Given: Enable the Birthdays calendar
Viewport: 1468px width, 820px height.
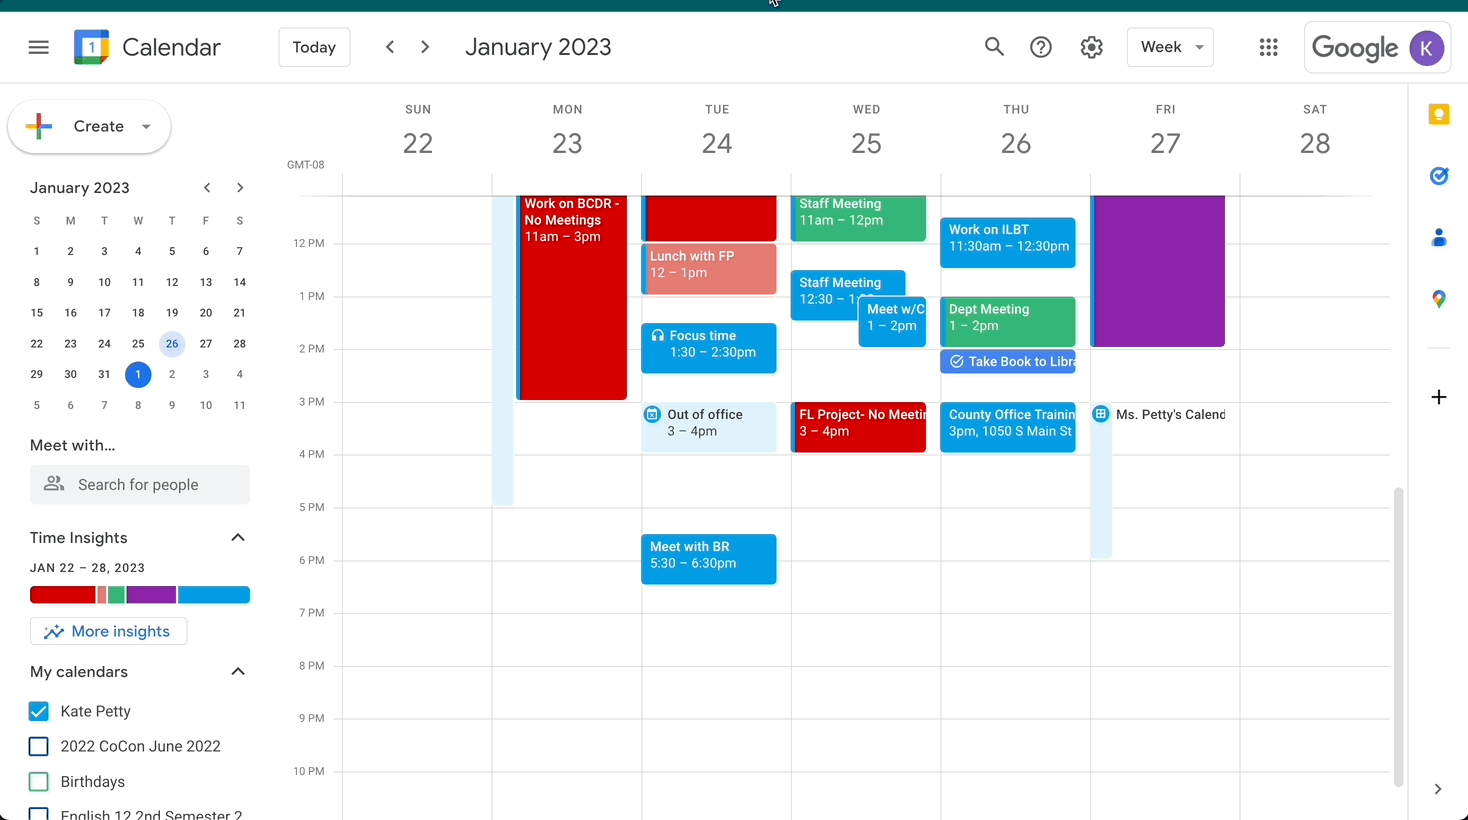Looking at the screenshot, I should [39, 782].
